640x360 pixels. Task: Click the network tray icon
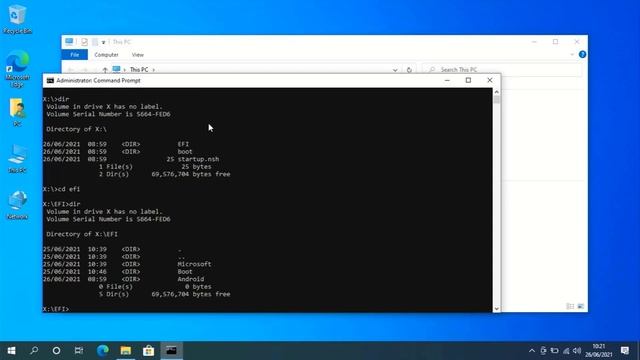pyautogui.click(x=566, y=351)
